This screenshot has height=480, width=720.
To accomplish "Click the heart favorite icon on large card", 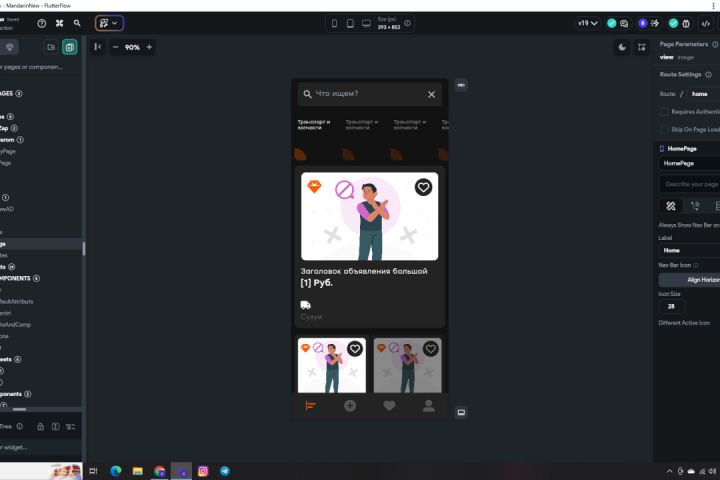I will tap(423, 187).
